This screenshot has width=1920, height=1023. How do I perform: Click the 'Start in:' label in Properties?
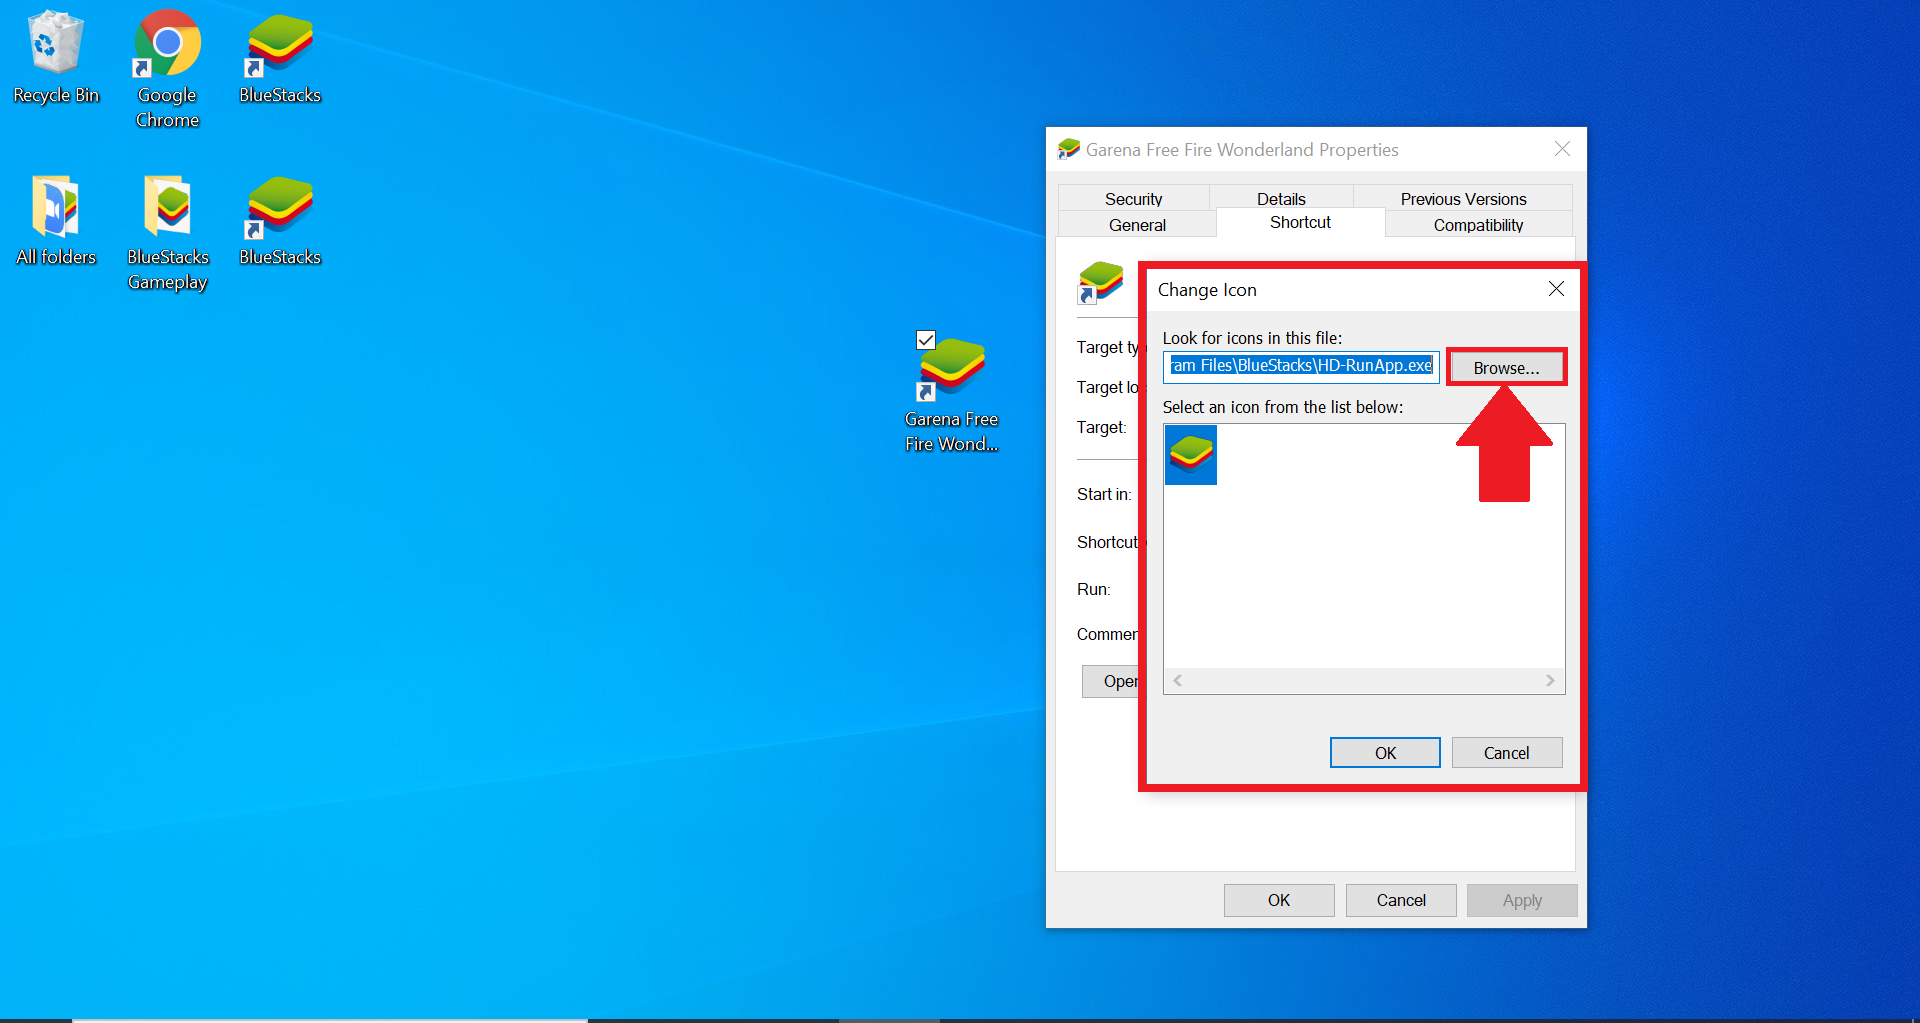(1104, 494)
